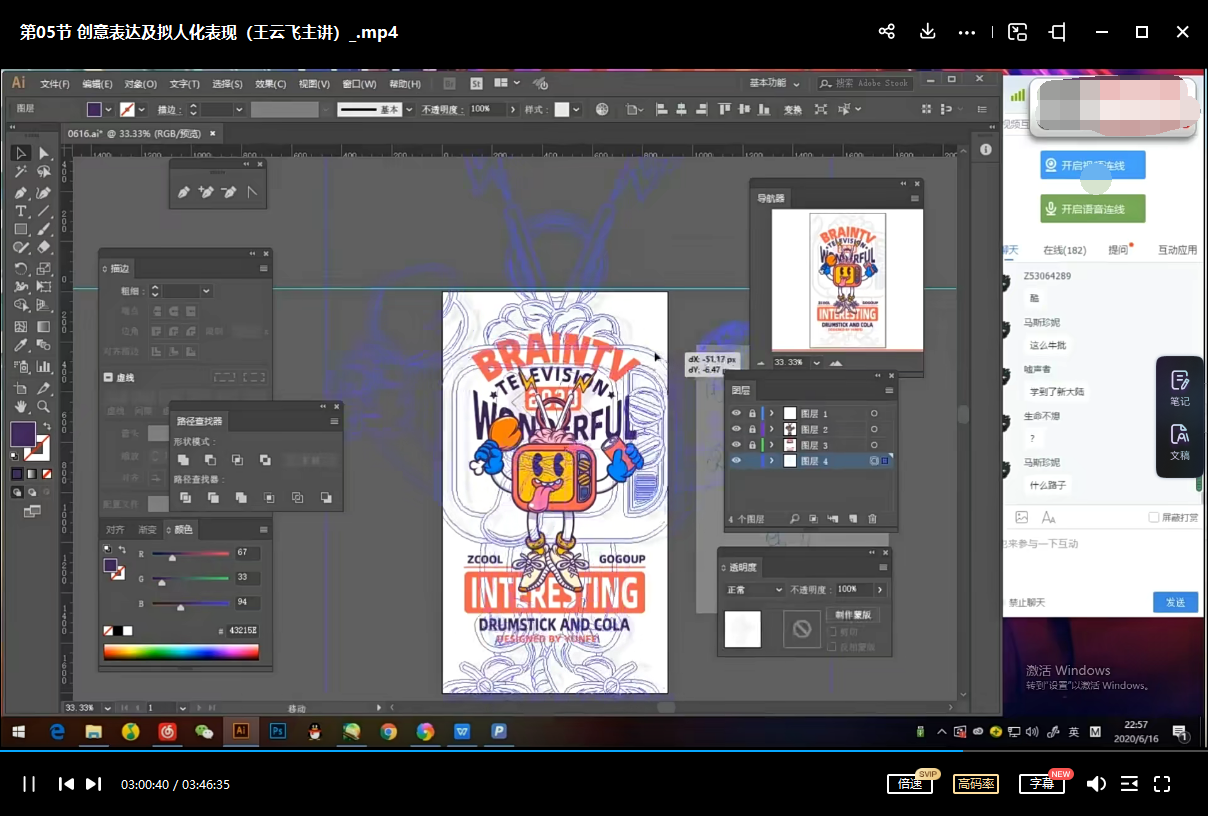The height and width of the screenshot is (816, 1208).
Task: Toggle visibility eye of 图层 3
Action: click(736, 445)
